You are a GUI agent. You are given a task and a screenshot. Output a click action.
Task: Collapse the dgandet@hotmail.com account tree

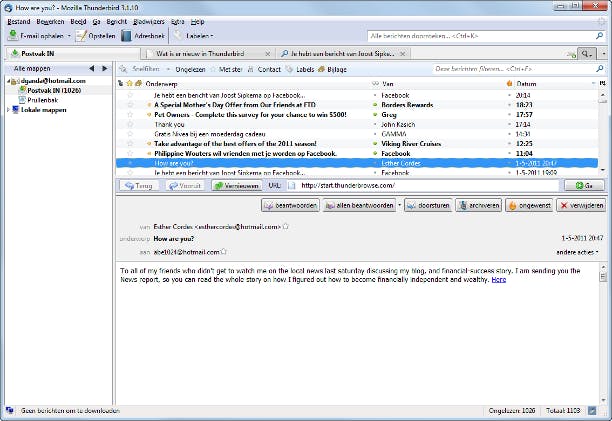click(8, 81)
